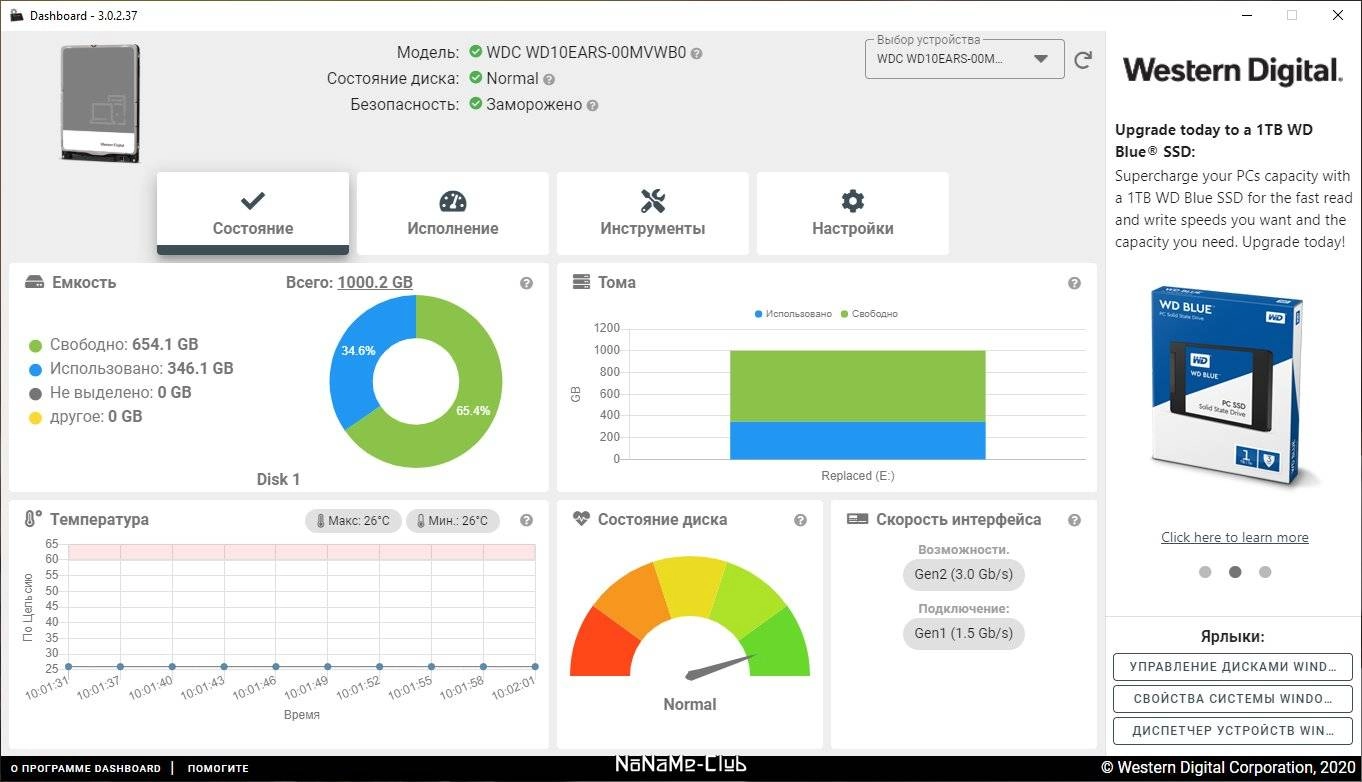Follow the Click here to learn more link
Screen dimensions: 1362x782
click(x=1235, y=537)
